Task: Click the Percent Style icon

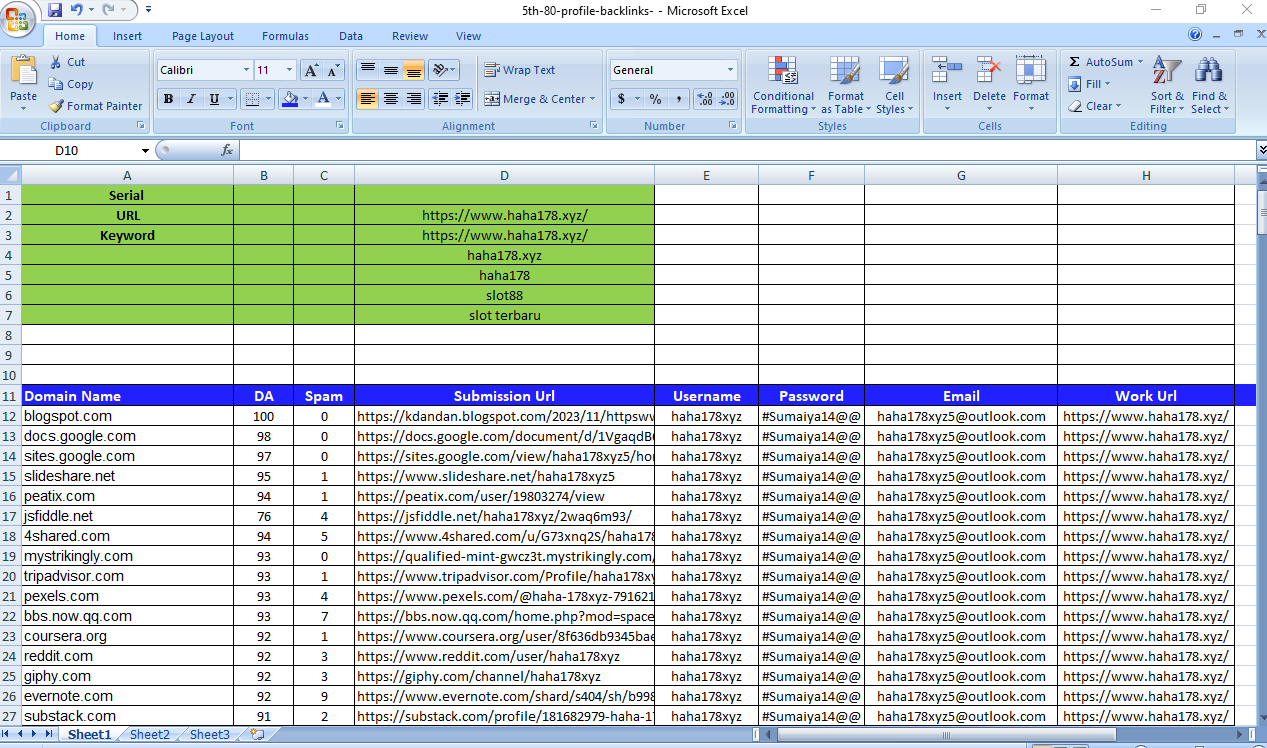Action: point(655,99)
